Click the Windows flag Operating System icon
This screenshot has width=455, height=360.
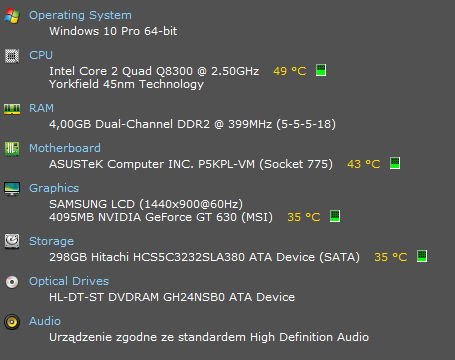click(12, 16)
